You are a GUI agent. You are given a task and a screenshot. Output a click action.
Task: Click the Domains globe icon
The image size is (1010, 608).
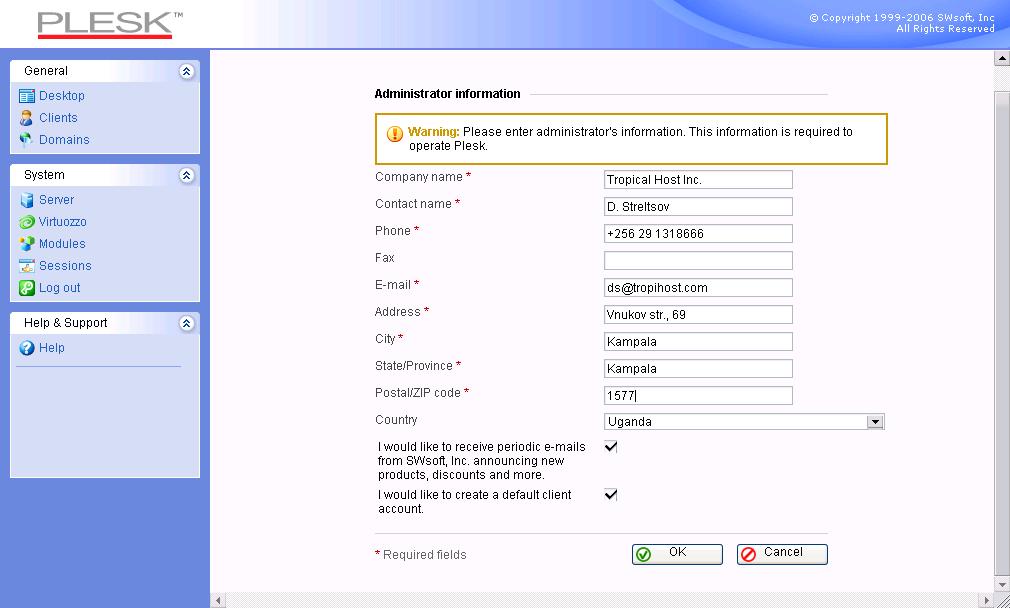click(x=27, y=140)
